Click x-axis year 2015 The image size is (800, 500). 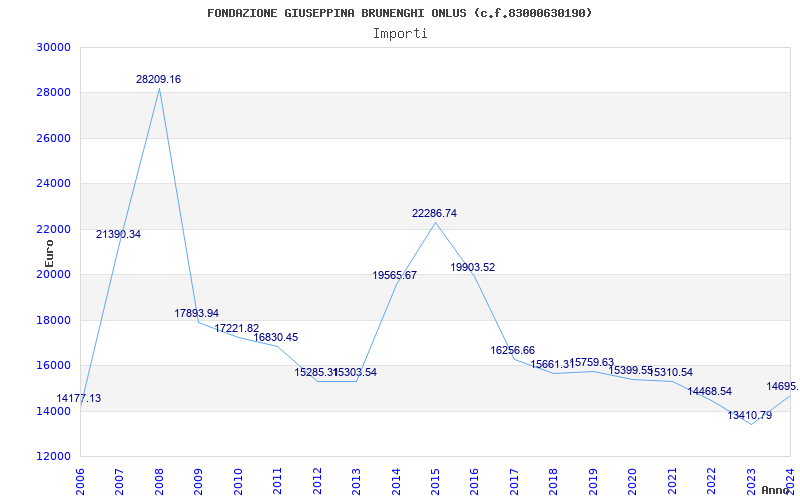pos(435,482)
